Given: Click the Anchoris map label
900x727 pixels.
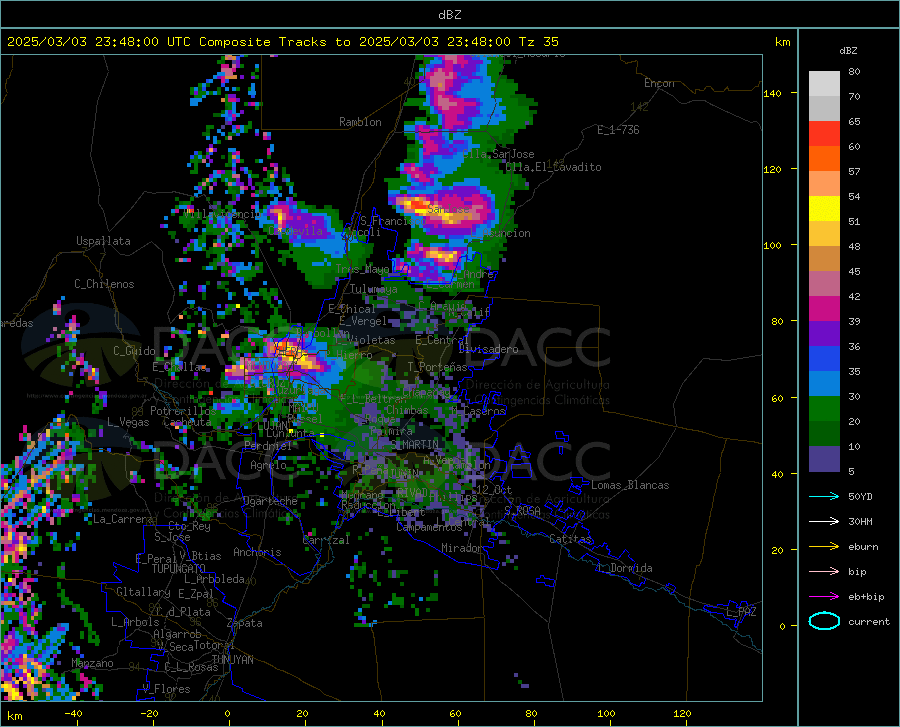Looking at the screenshot, I should 257,552.
